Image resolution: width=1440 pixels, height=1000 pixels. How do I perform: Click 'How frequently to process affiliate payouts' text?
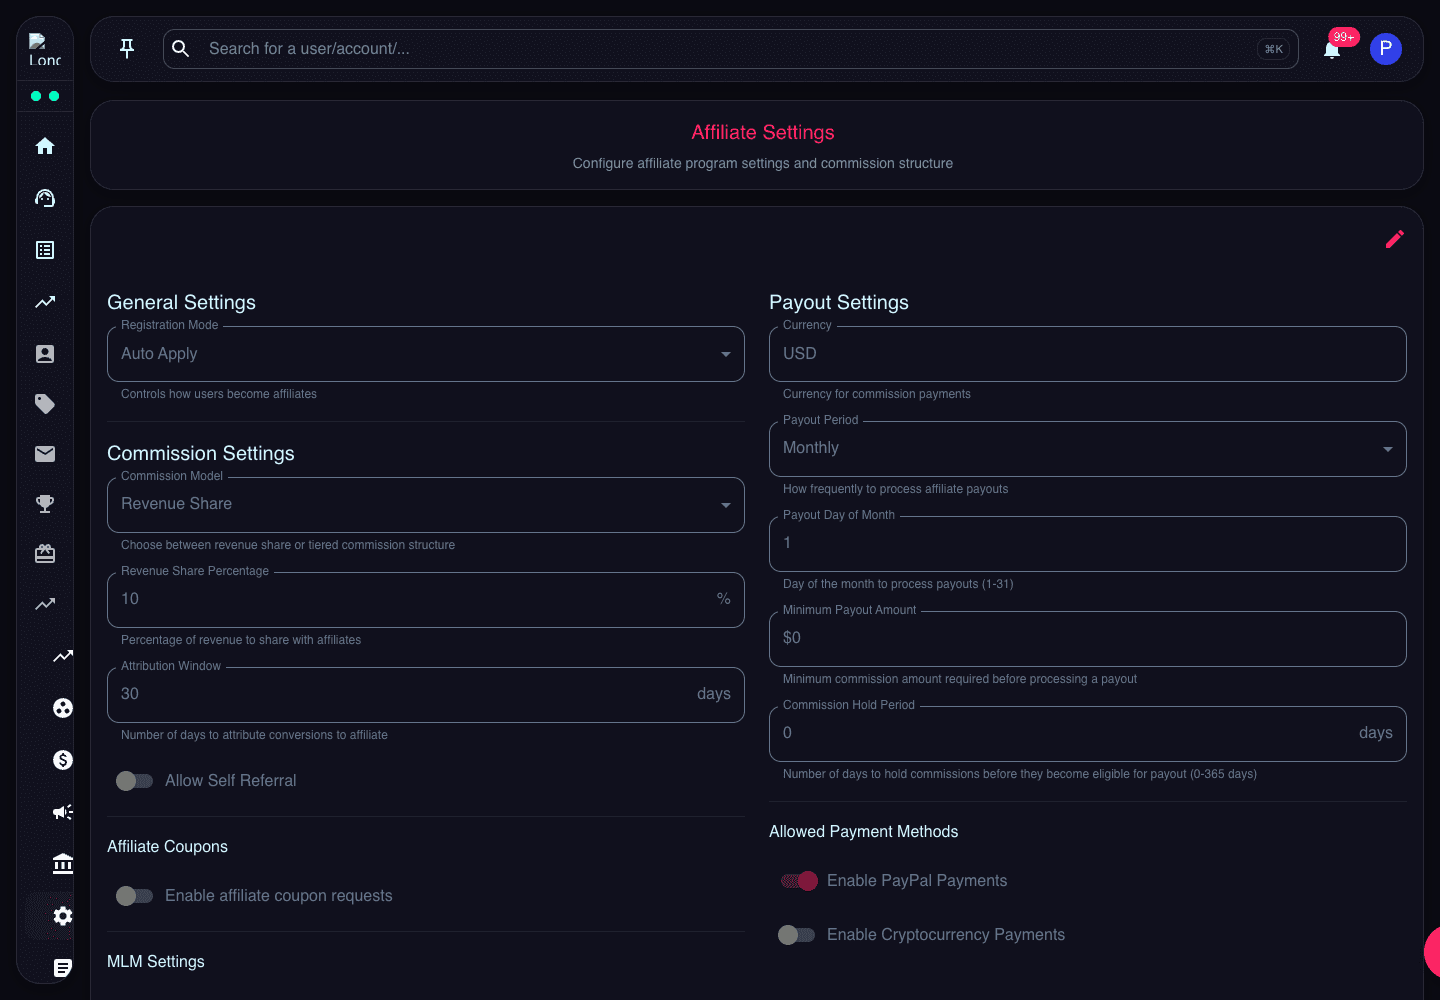pos(895,489)
